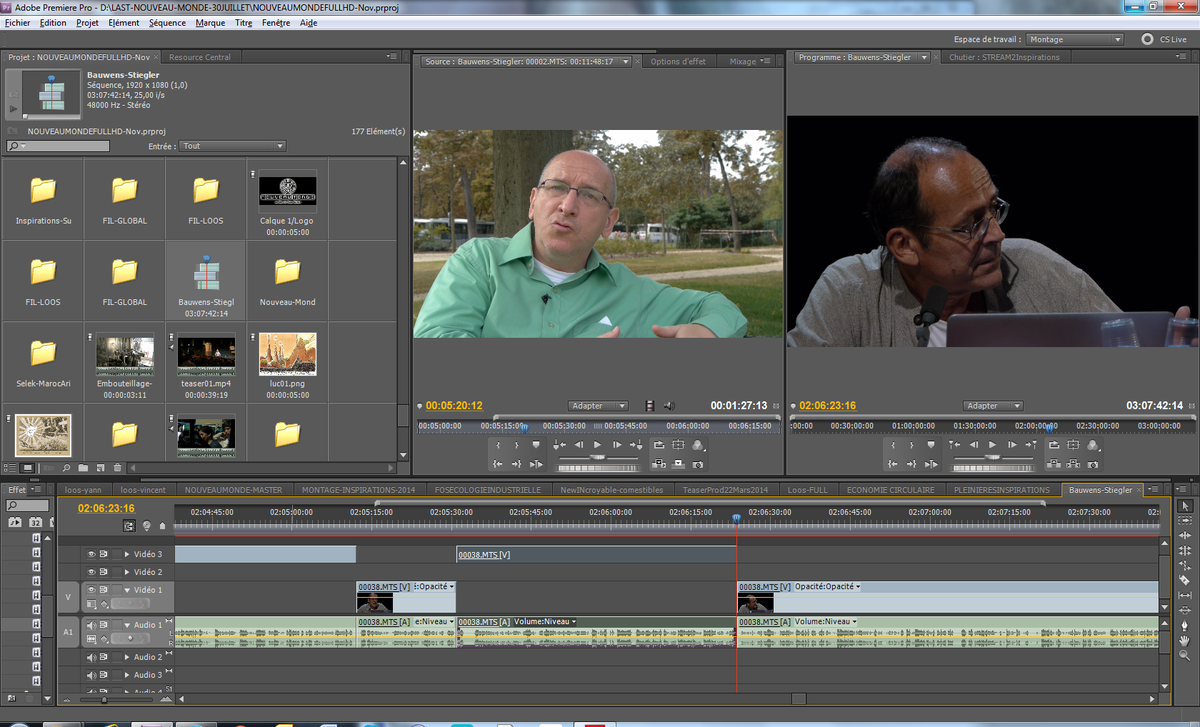The width and height of the screenshot is (1200, 727).
Task: Collapse the Vidéo 1 track
Action: tap(127, 590)
